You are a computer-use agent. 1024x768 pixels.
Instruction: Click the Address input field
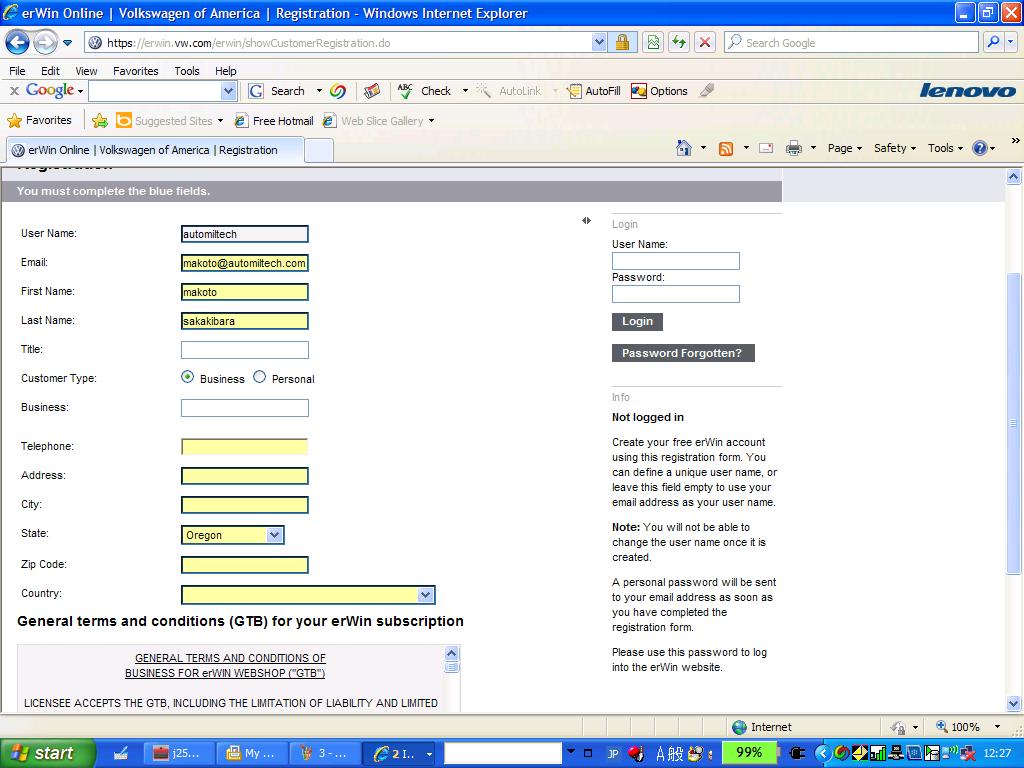click(x=244, y=476)
